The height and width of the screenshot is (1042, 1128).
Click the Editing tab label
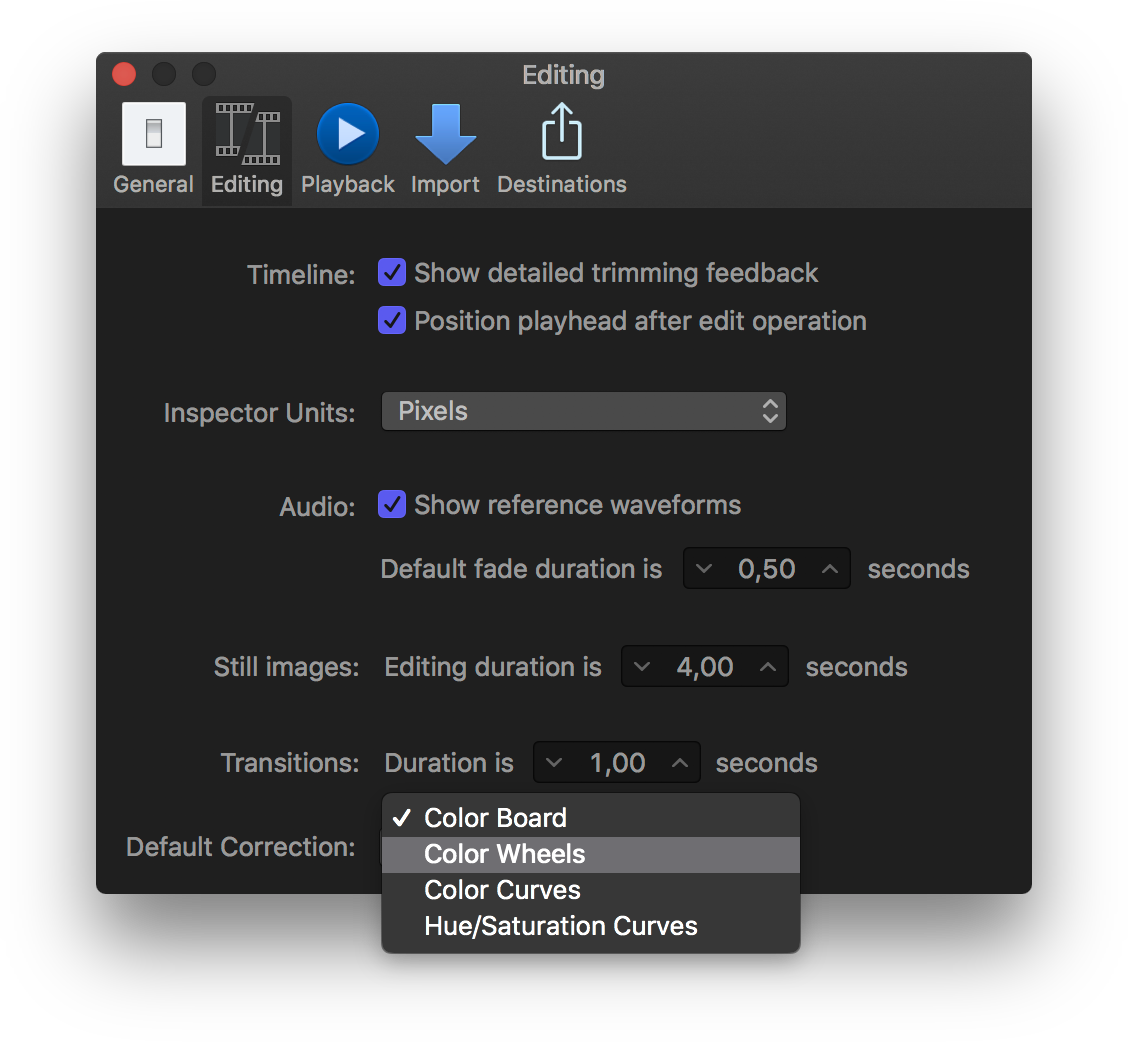pyautogui.click(x=247, y=184)
